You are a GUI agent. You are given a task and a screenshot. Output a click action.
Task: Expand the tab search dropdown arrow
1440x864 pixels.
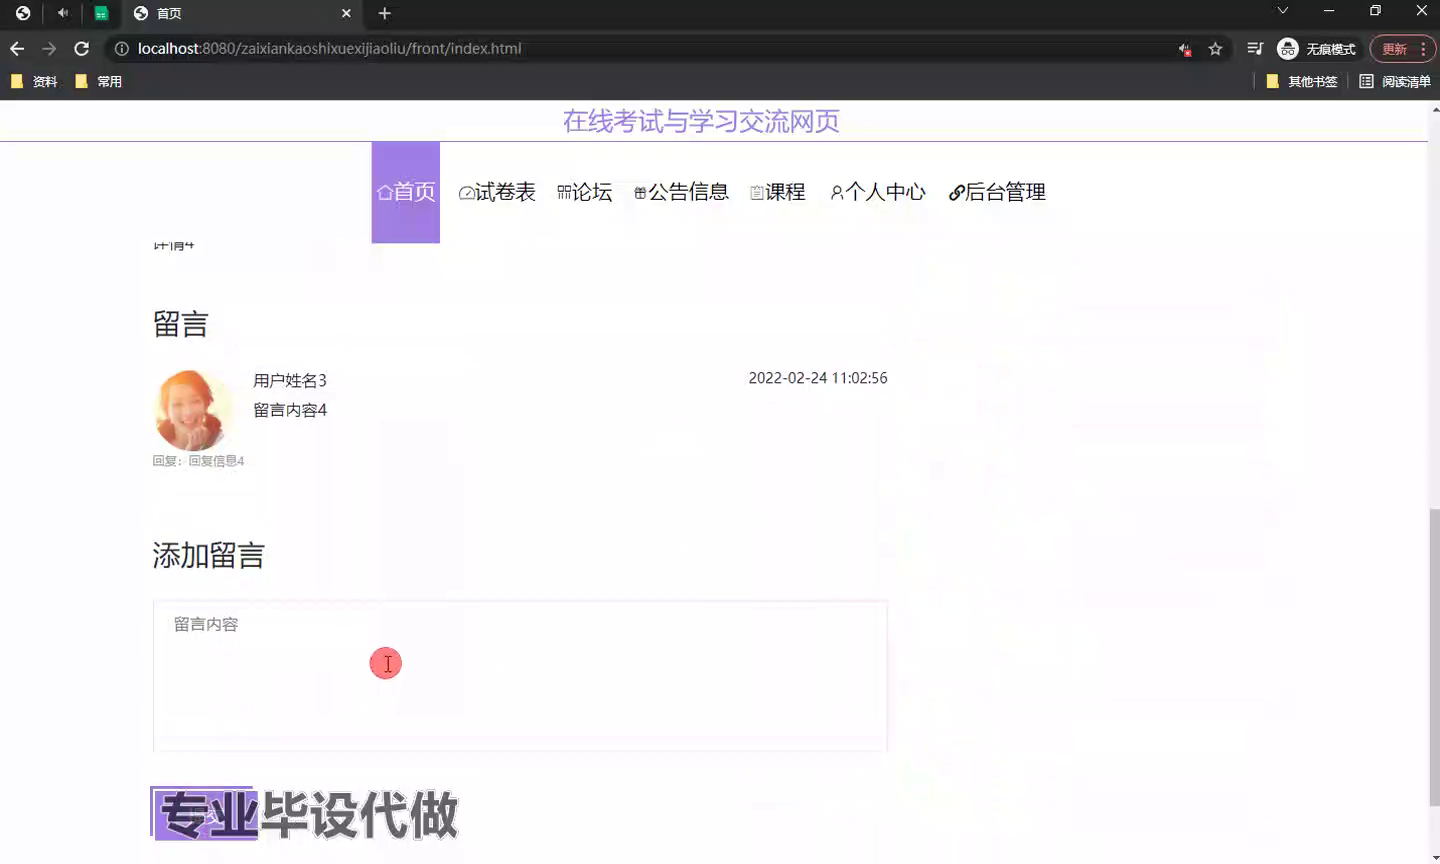[x=1282, y=11]
